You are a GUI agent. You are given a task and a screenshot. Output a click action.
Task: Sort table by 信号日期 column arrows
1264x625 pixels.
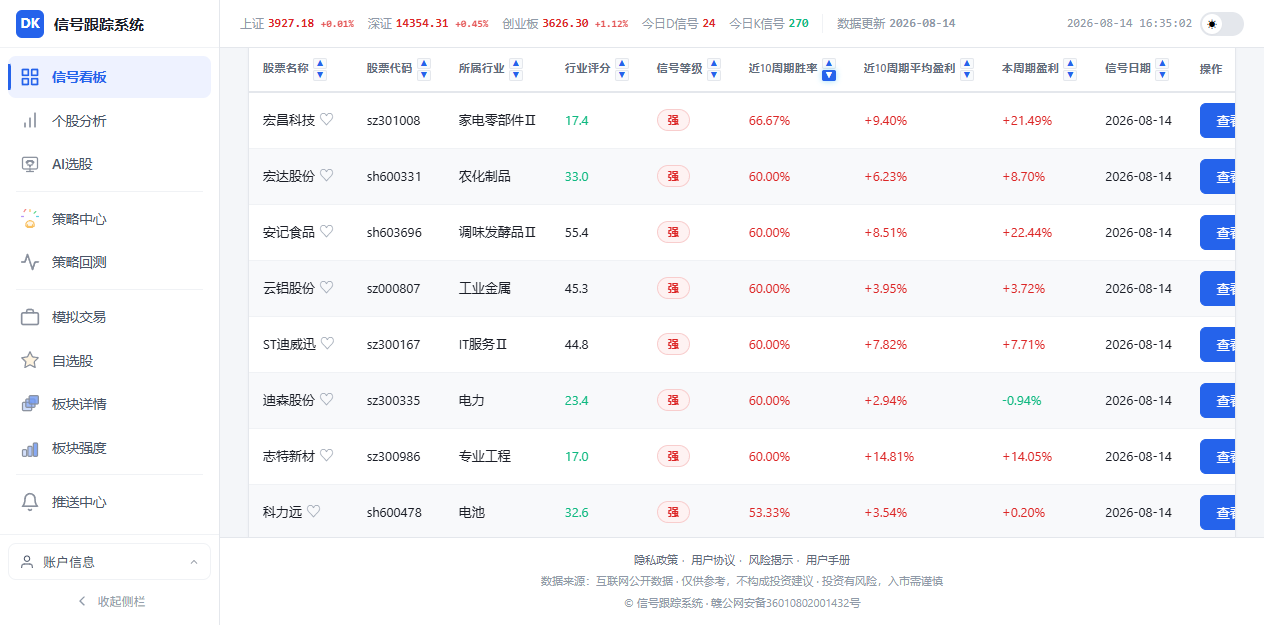click(x=1163, y=69)
